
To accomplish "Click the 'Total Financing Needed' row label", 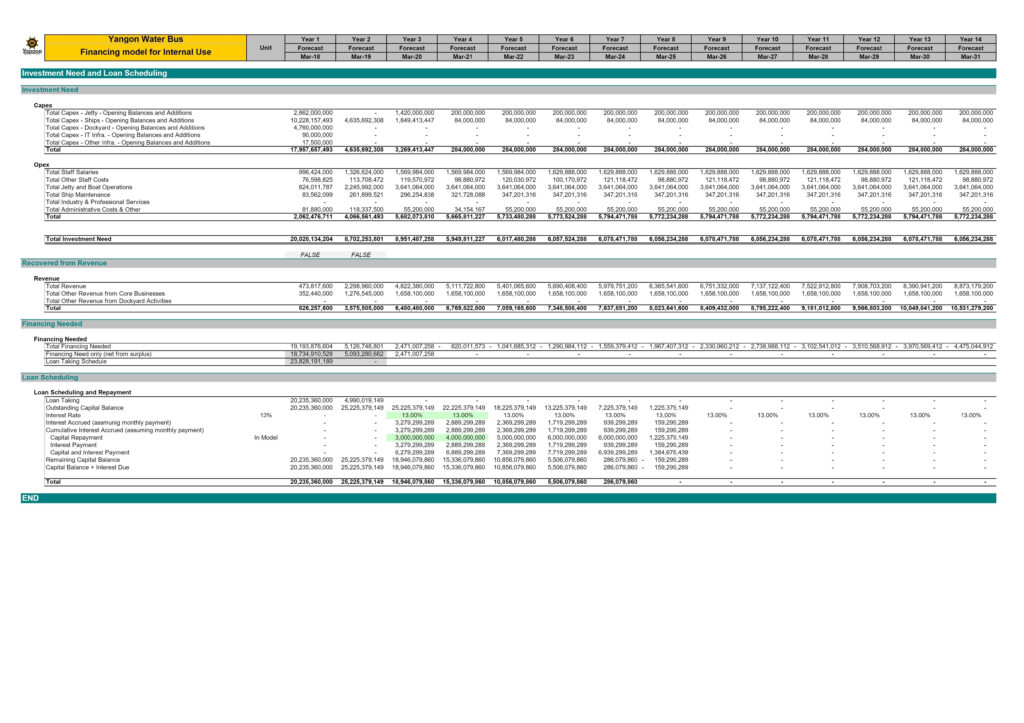I will (x=78, y=346).
